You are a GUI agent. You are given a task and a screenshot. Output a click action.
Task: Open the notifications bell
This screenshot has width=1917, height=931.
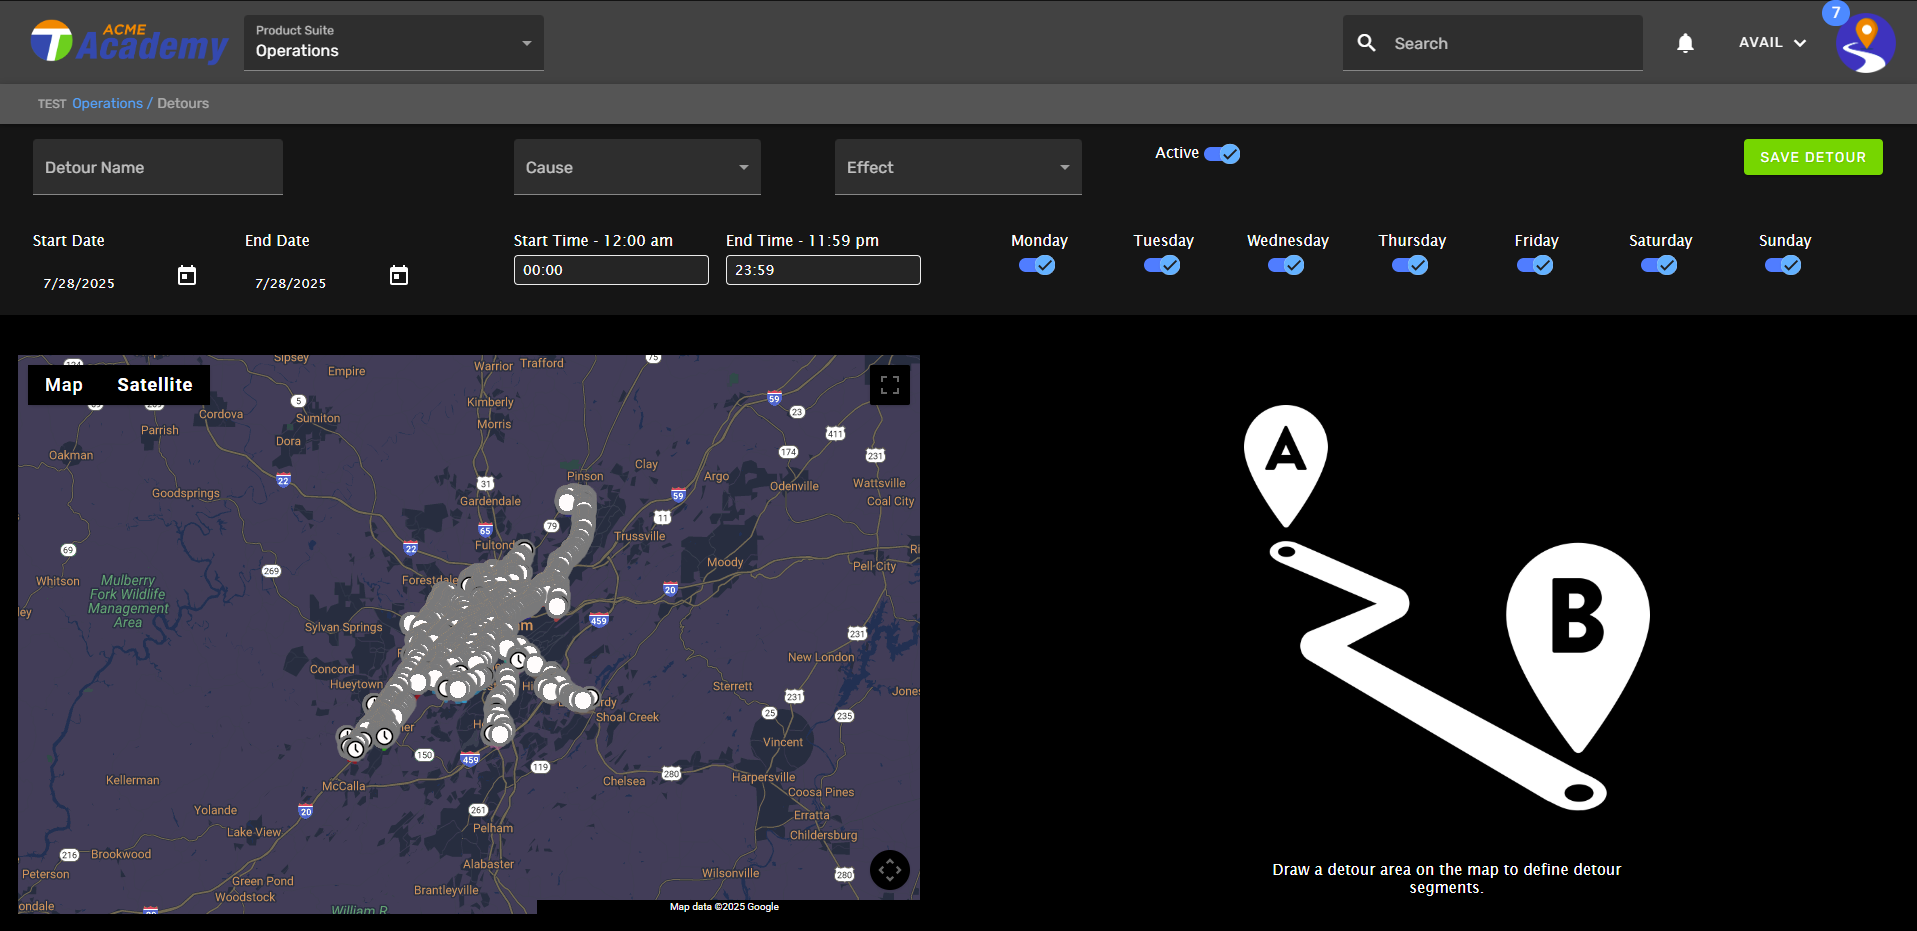1685,43
